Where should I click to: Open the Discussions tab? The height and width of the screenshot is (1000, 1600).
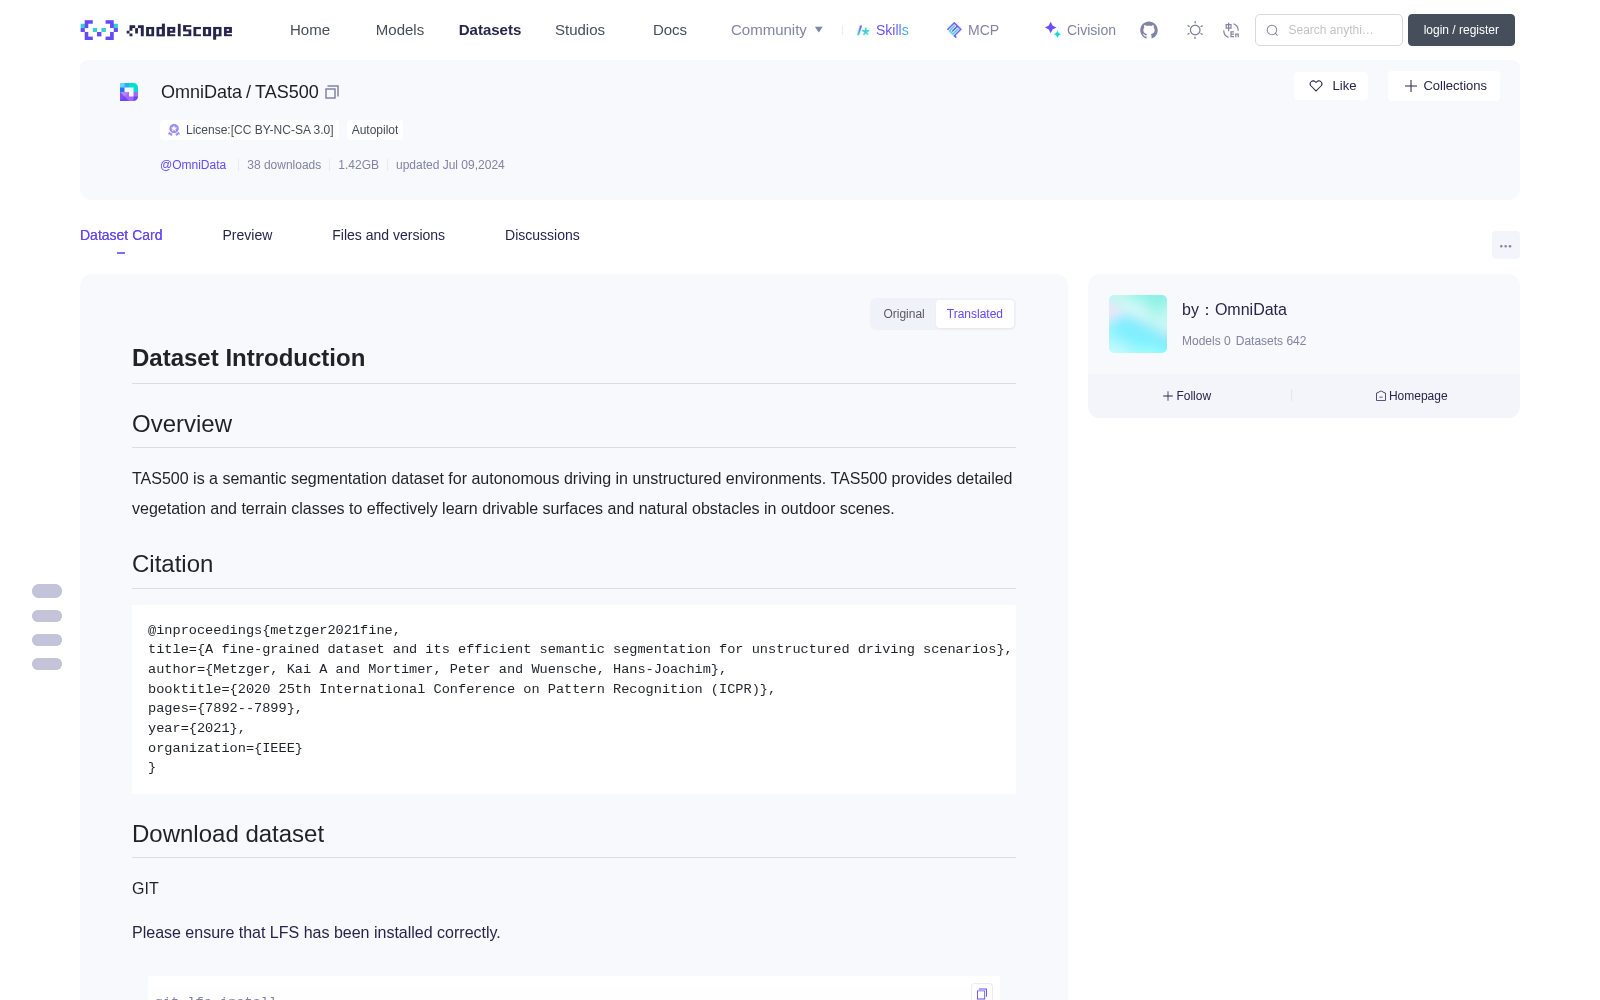[542, 235]
